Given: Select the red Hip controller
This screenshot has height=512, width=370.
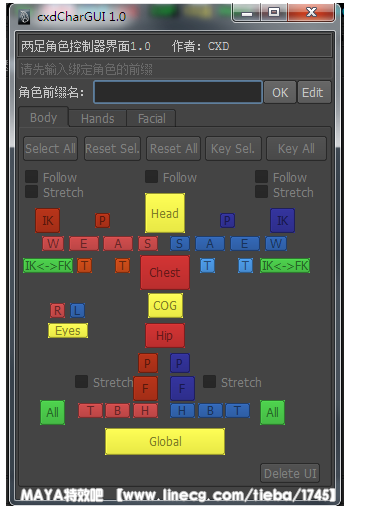Looking at the screenshot, I should click(165, 335).
